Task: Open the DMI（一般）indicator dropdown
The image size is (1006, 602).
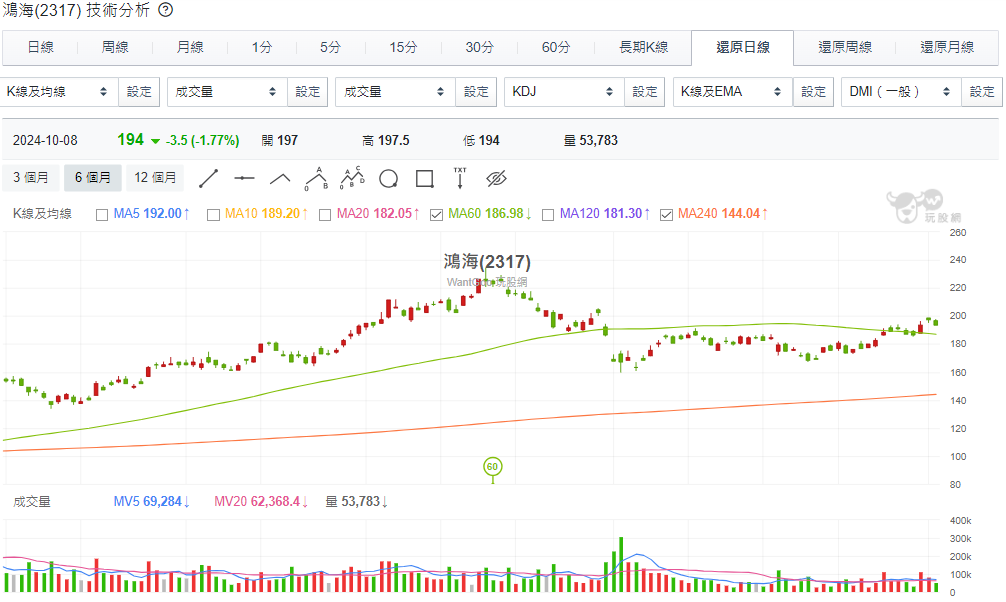Action: [x=901, y=92]
